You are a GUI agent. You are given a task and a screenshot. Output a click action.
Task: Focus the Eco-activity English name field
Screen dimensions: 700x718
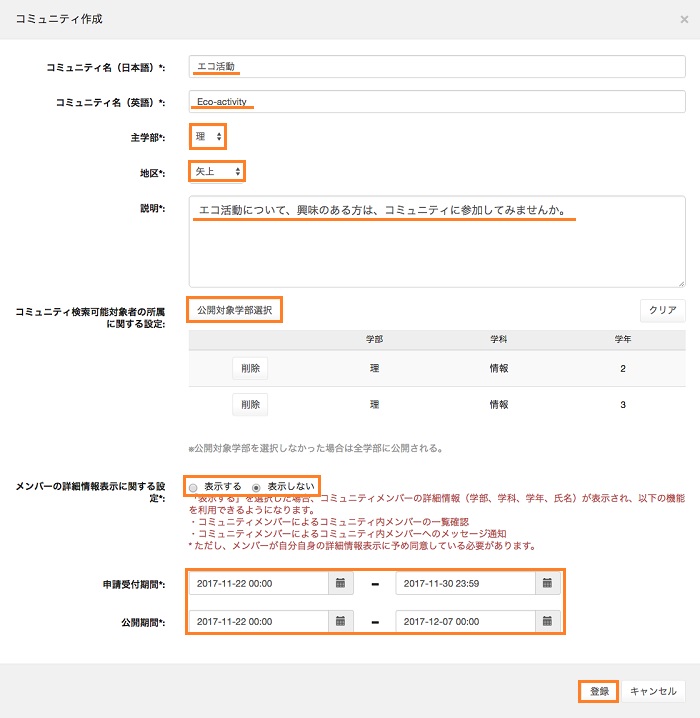pos(437,102)
